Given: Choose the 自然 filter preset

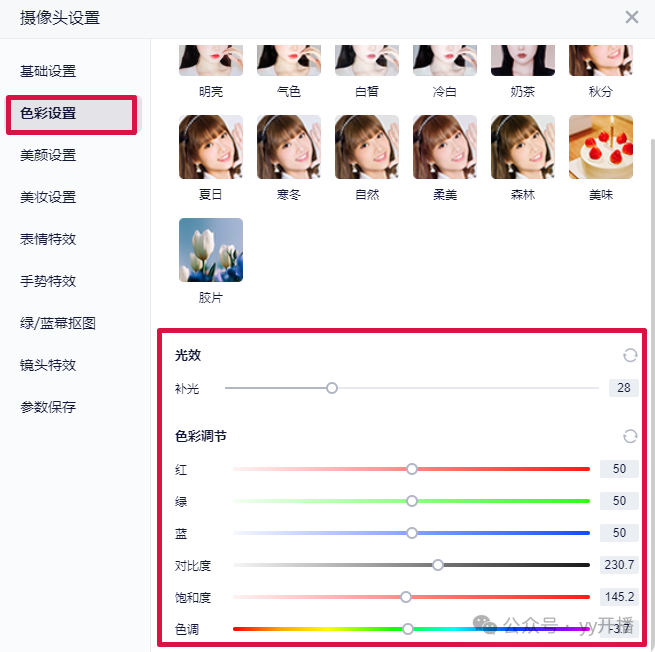Looking at the screenshot, I should 367,147.
